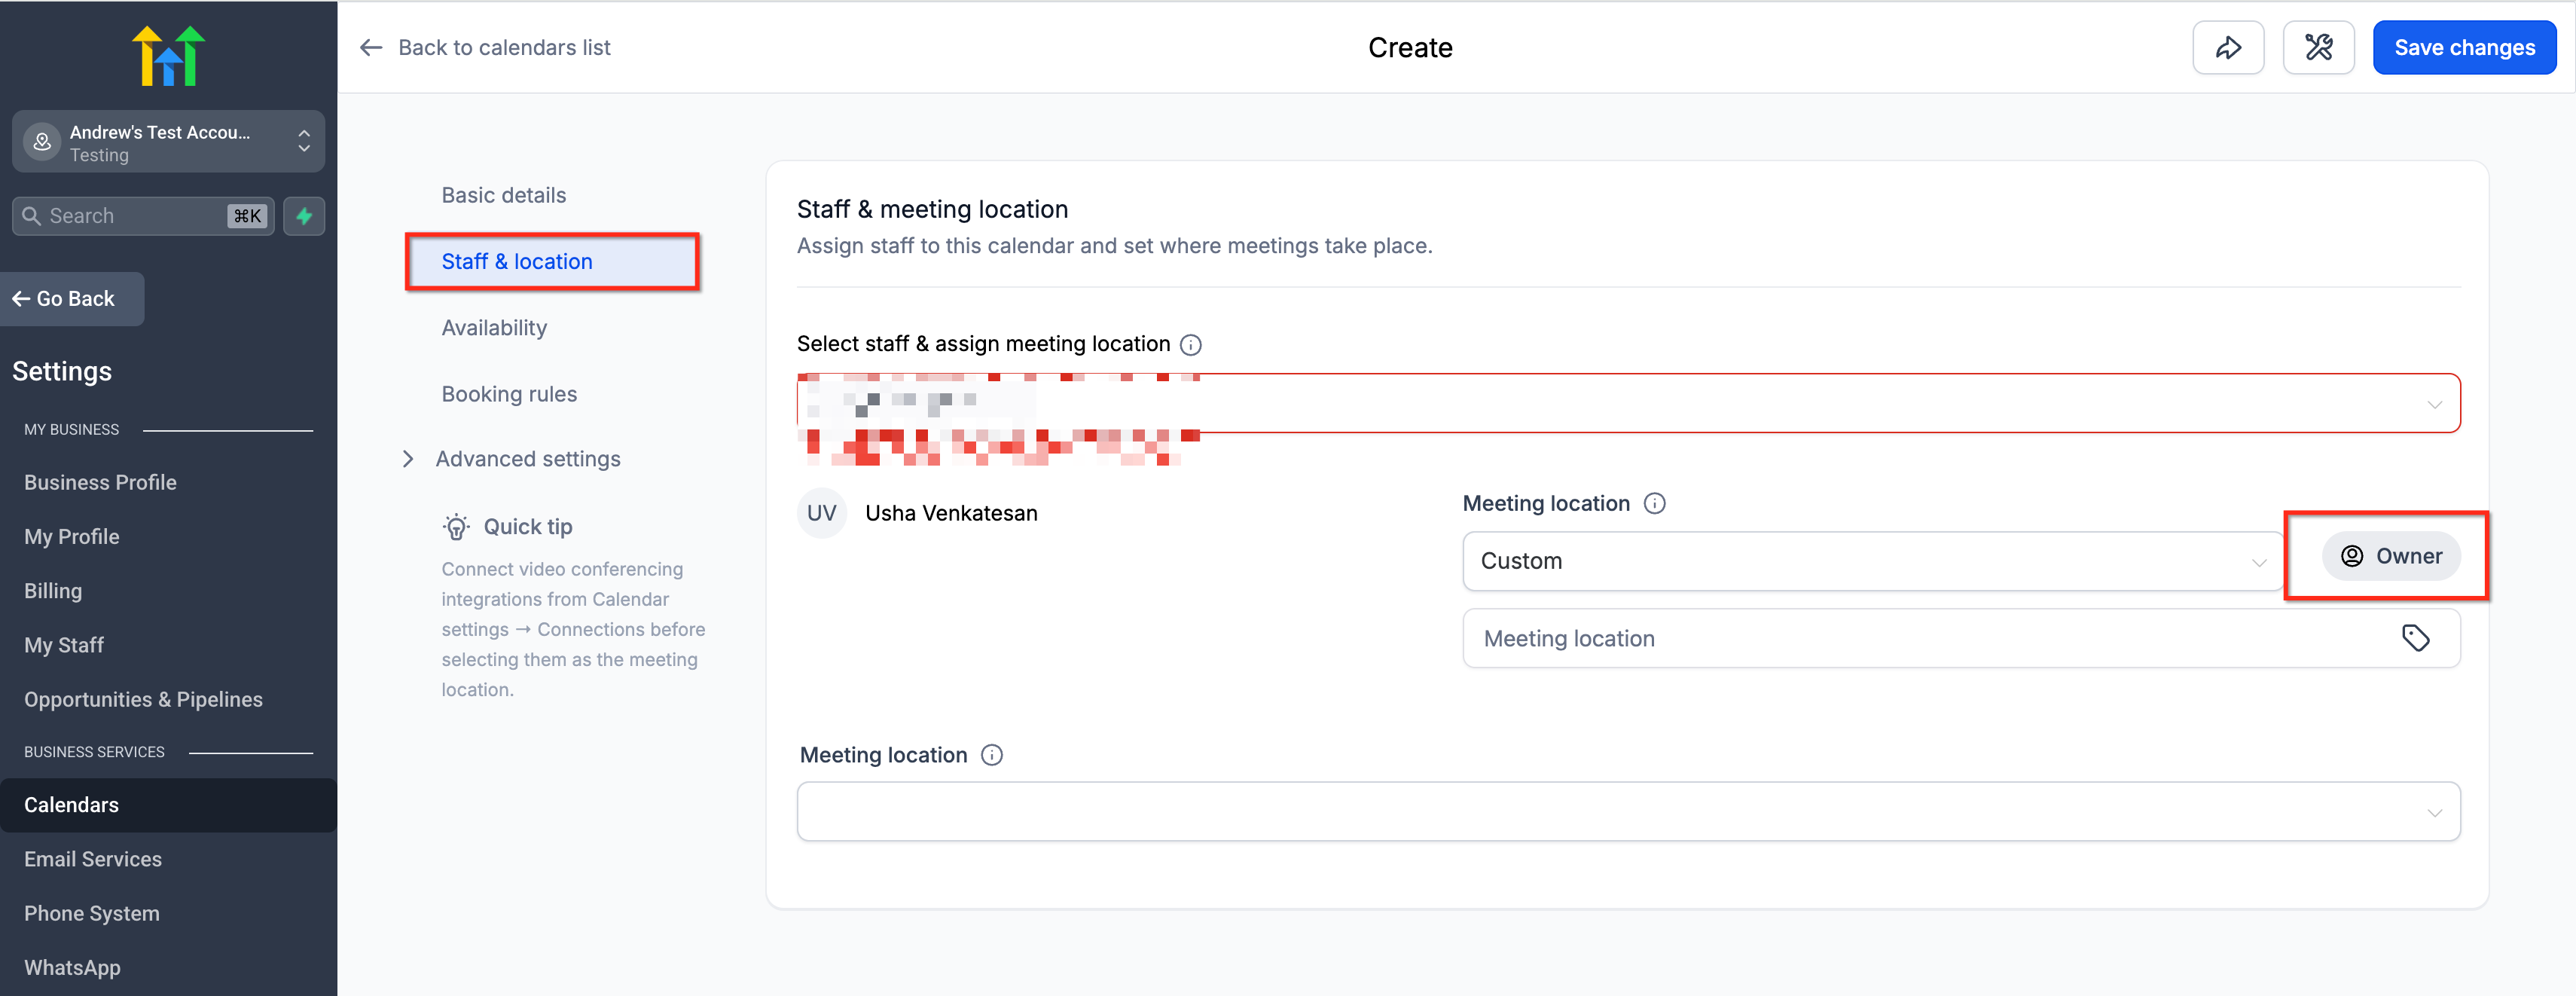
Task: Click info icon beside Select staff label
Action: coord(1190,345)
